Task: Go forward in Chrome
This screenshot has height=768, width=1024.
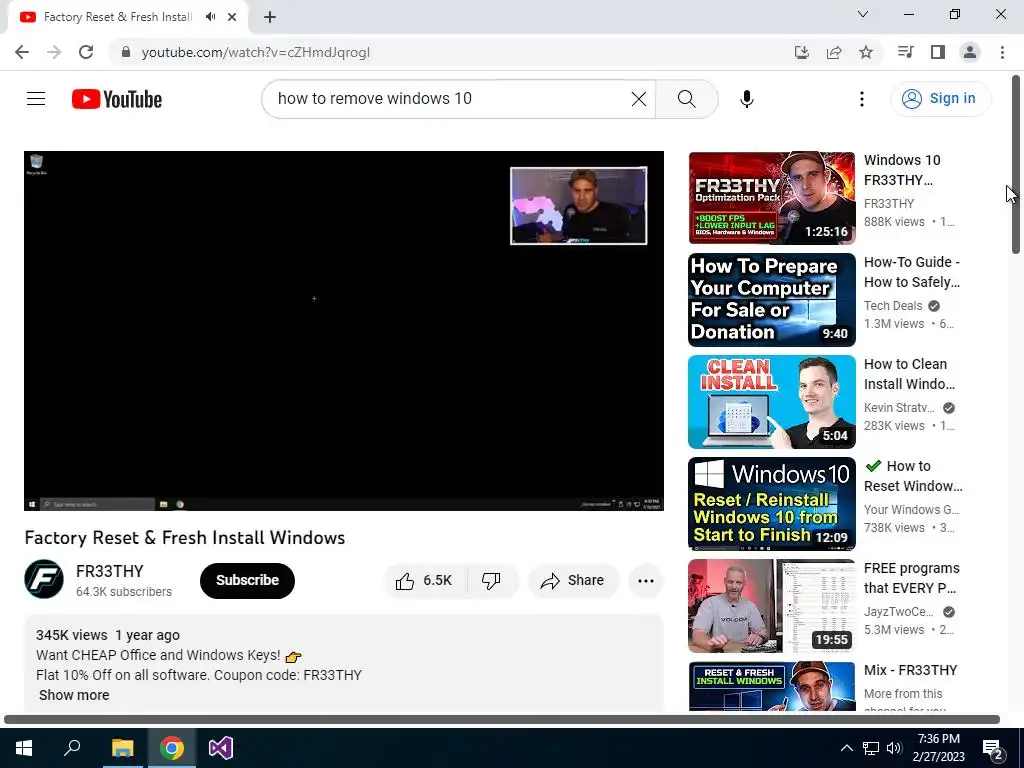Action: 54,52
